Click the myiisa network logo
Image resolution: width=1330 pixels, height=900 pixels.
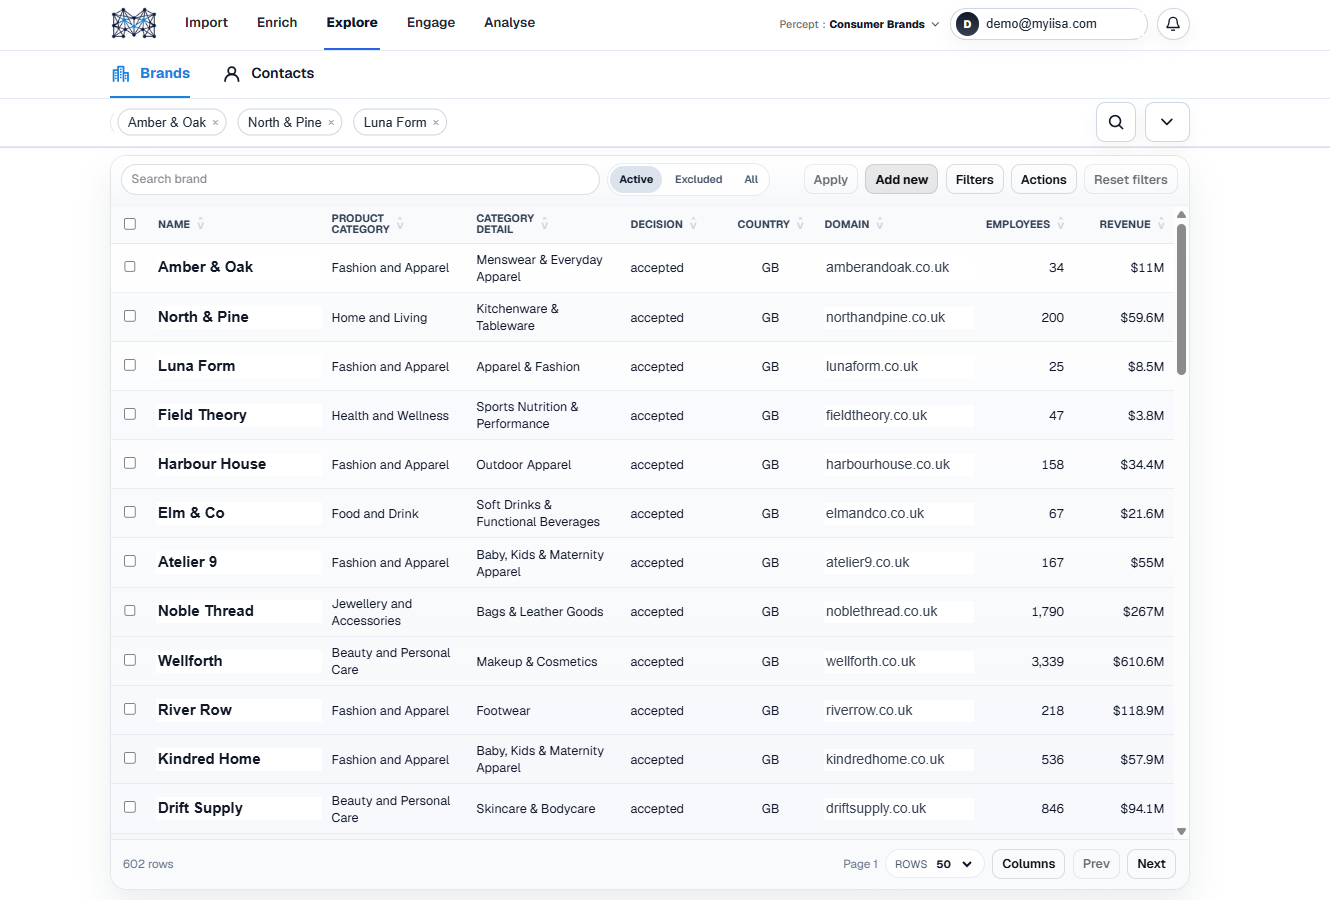click(134, 23)
